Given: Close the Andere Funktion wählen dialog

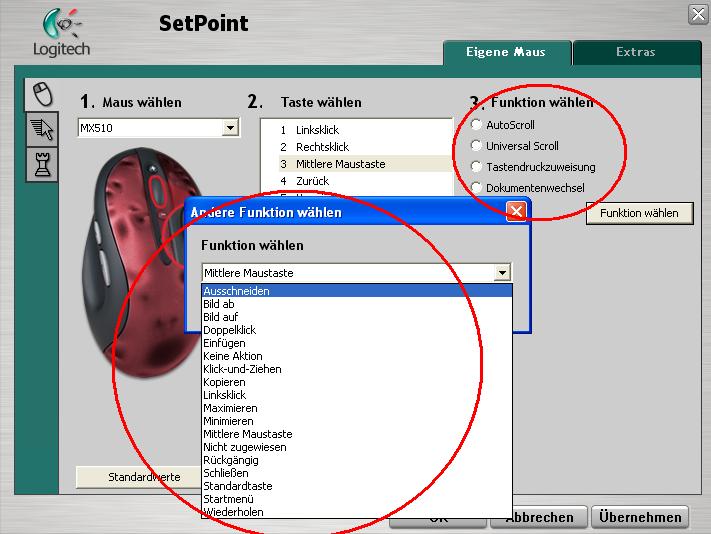Looking at the screenshot, I should tap(516, 211).
